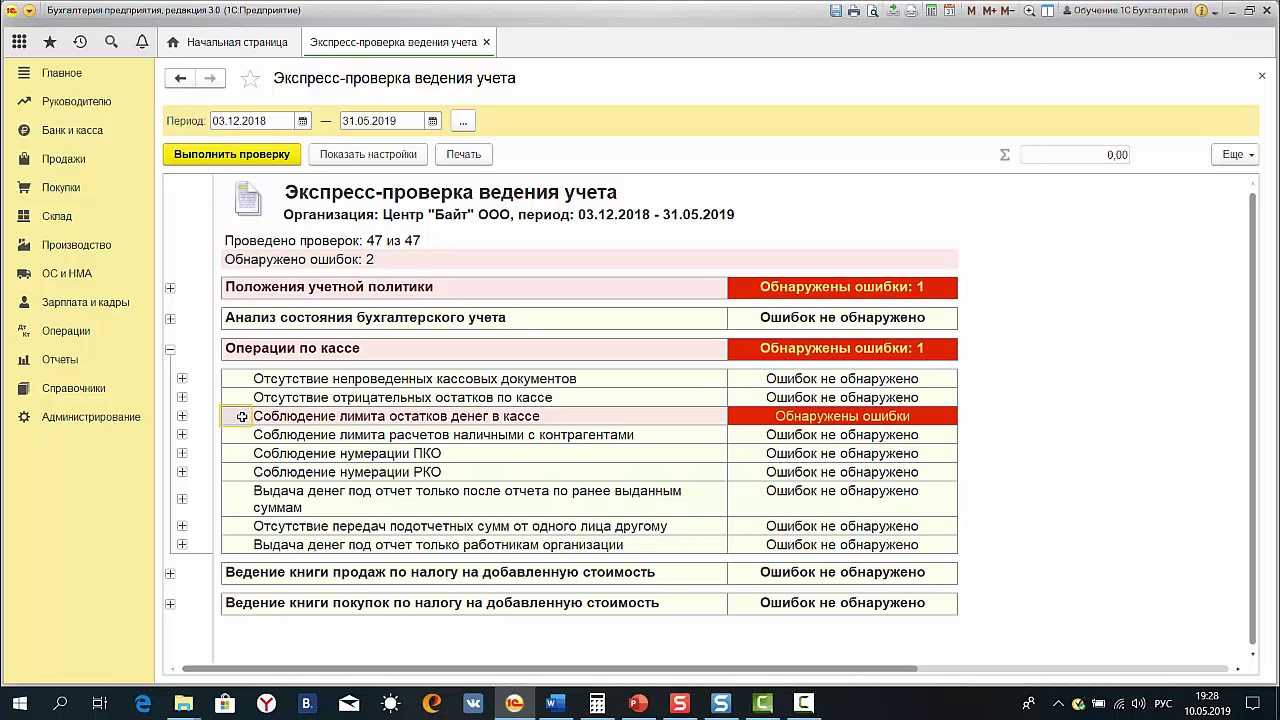Click Выполнить проверку button
This screenshot has height=720, width=1280.
tap(232, 155)
